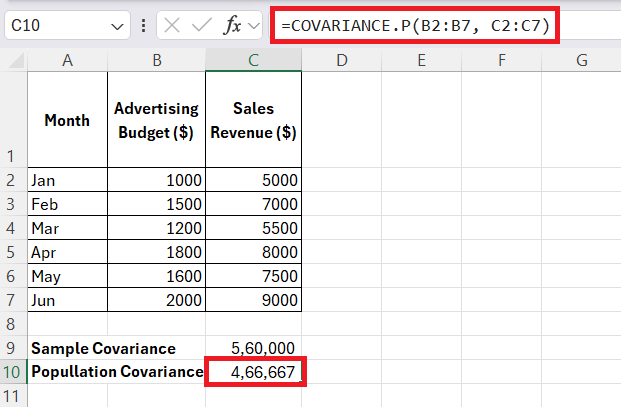Select row 11 header

(x=13, y=396)
